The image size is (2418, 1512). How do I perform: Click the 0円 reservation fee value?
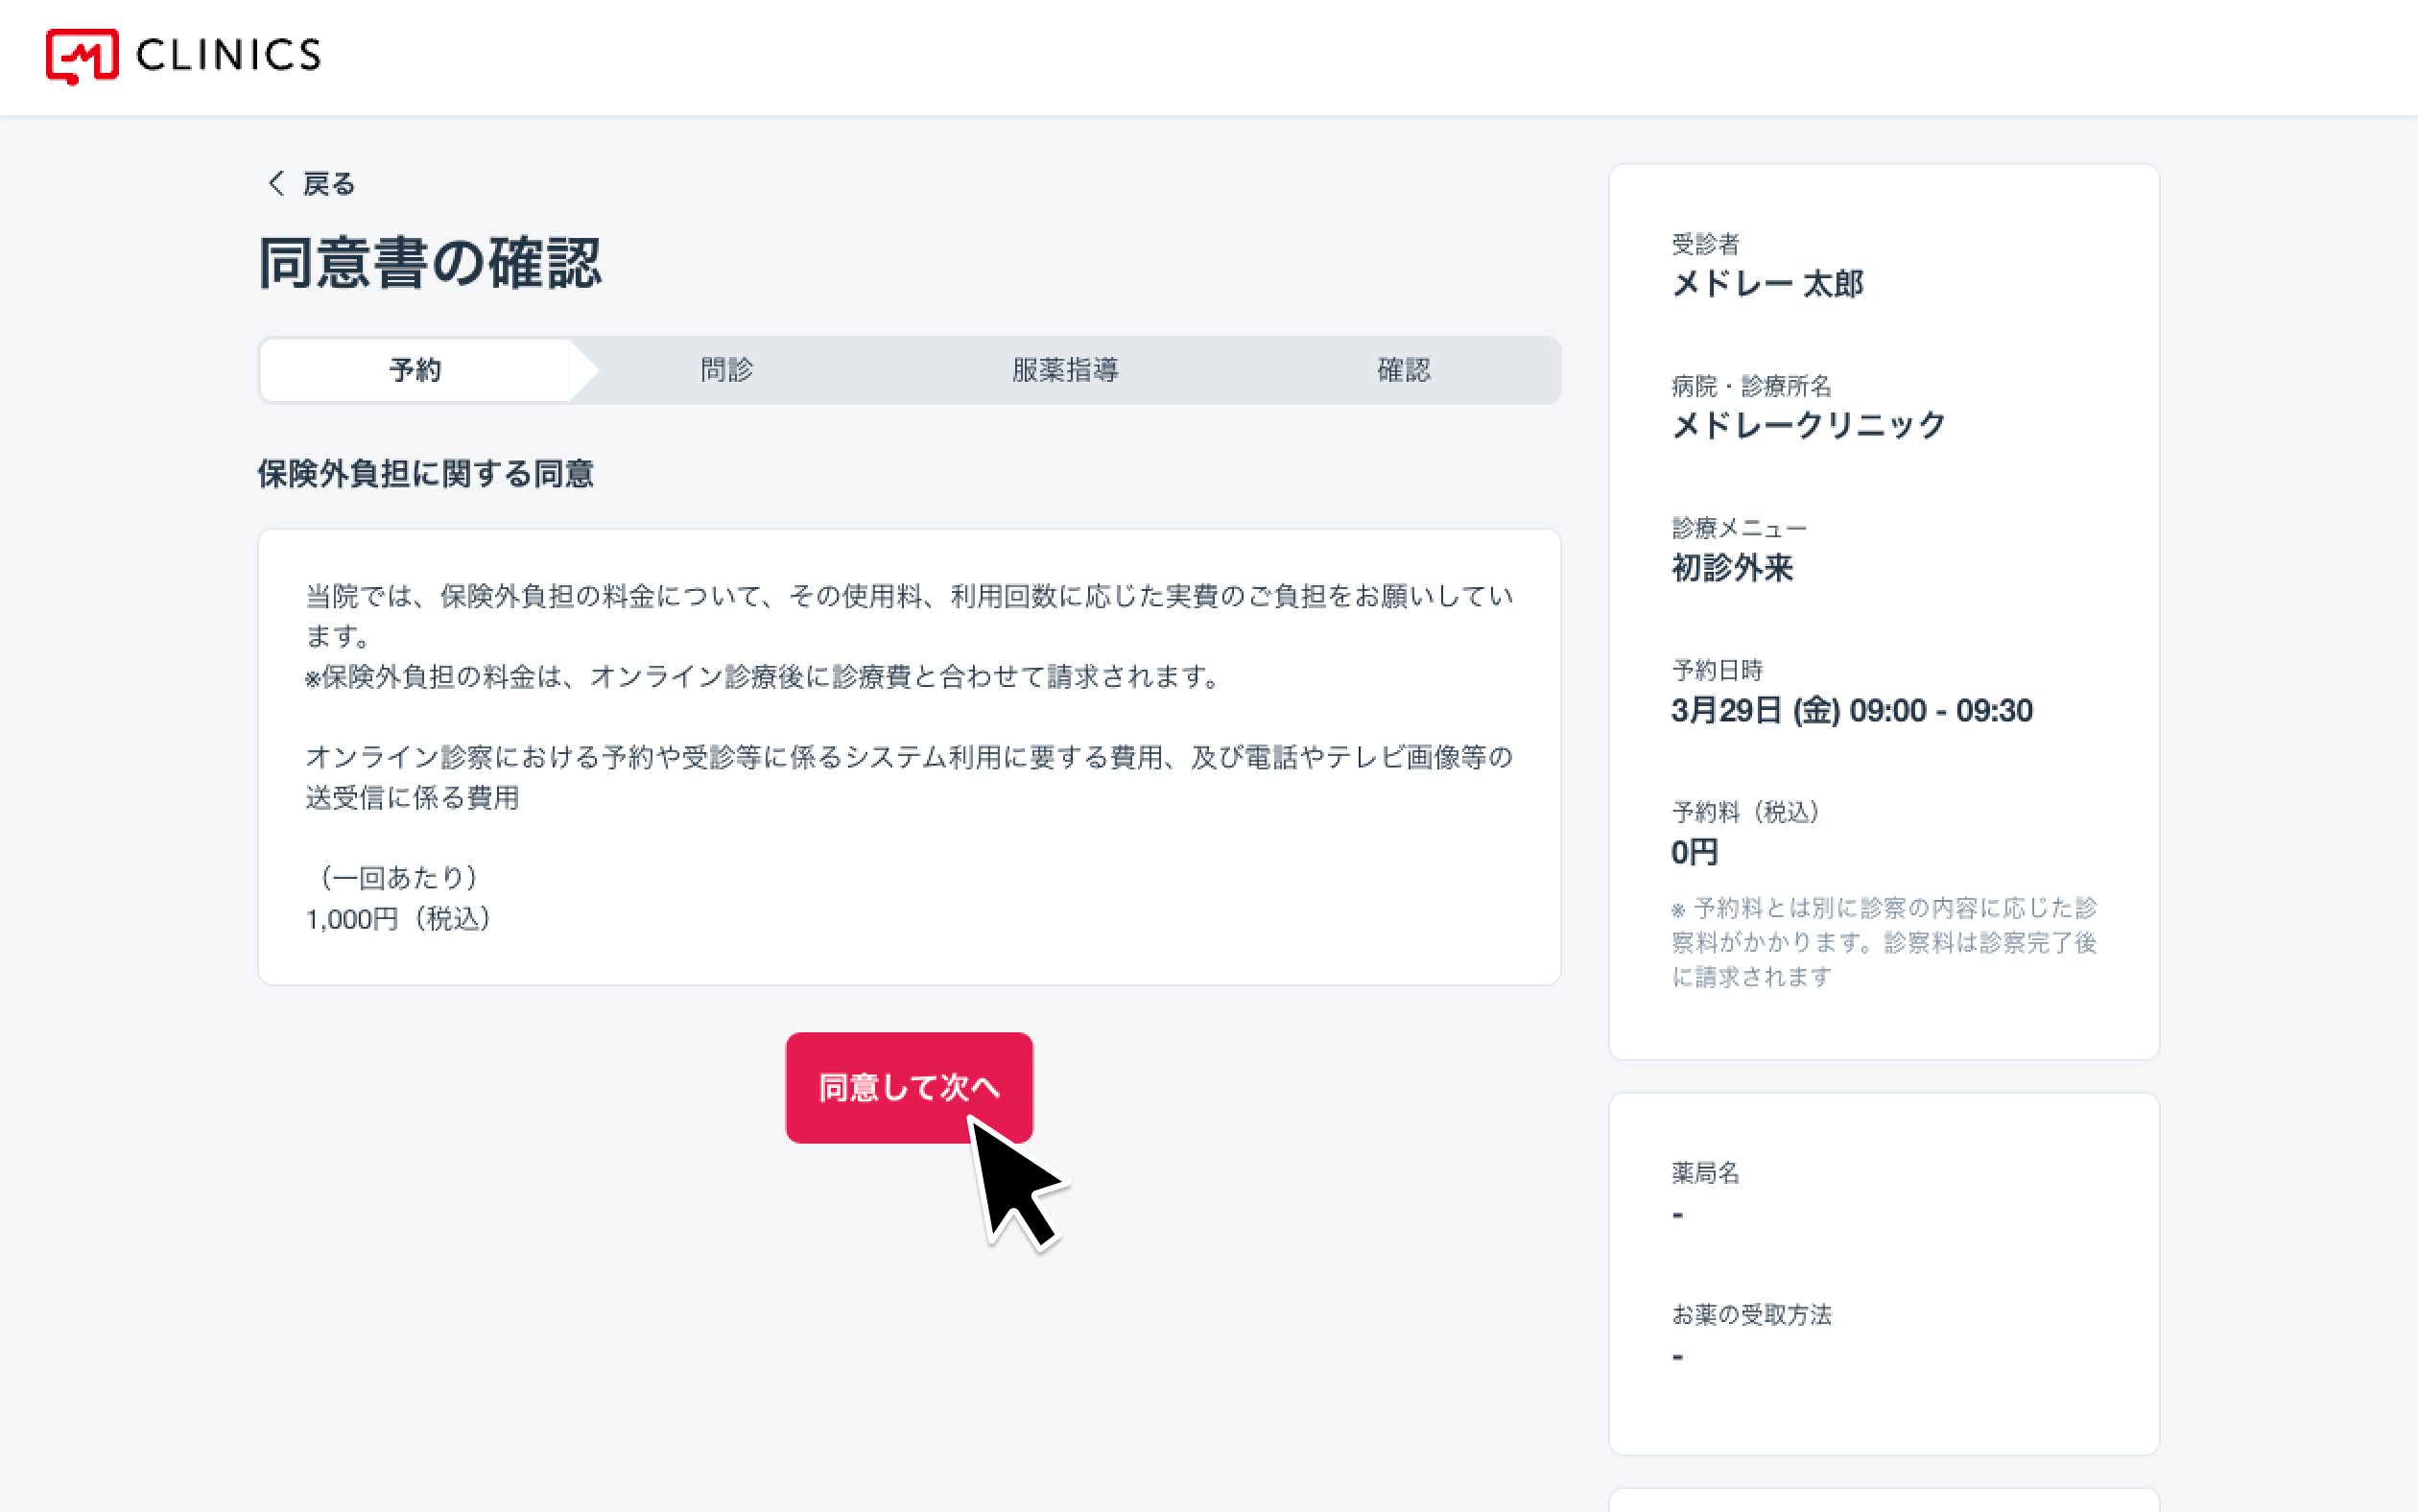click(x=1694, y=853)
